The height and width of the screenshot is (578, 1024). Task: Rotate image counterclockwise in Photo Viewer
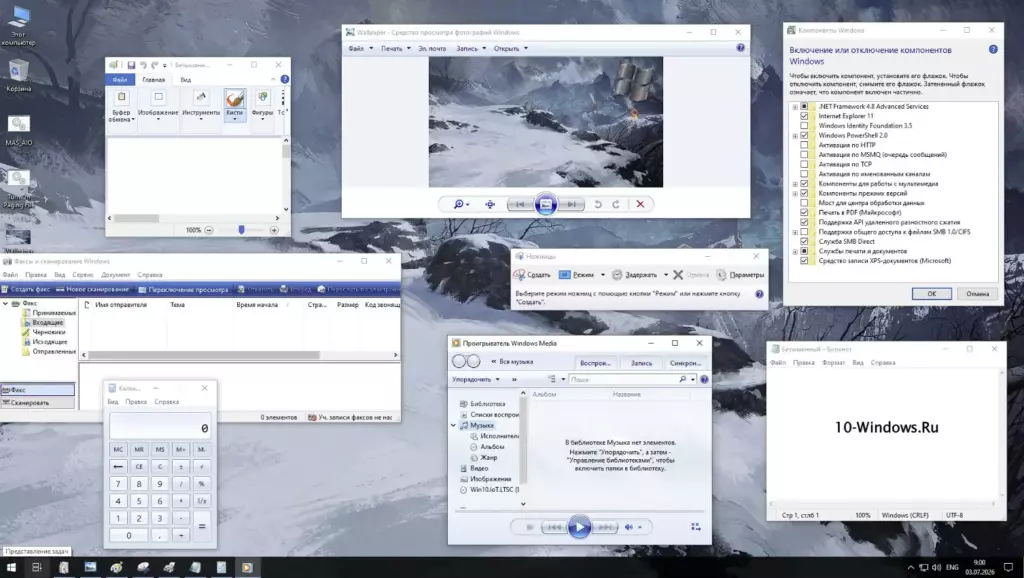[x=597, y=204]
